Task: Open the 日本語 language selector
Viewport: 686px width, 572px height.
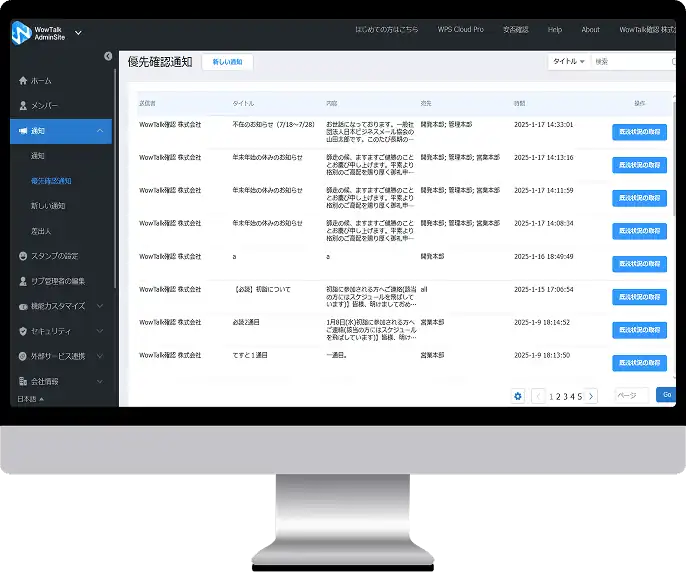Action: (30, 399)
